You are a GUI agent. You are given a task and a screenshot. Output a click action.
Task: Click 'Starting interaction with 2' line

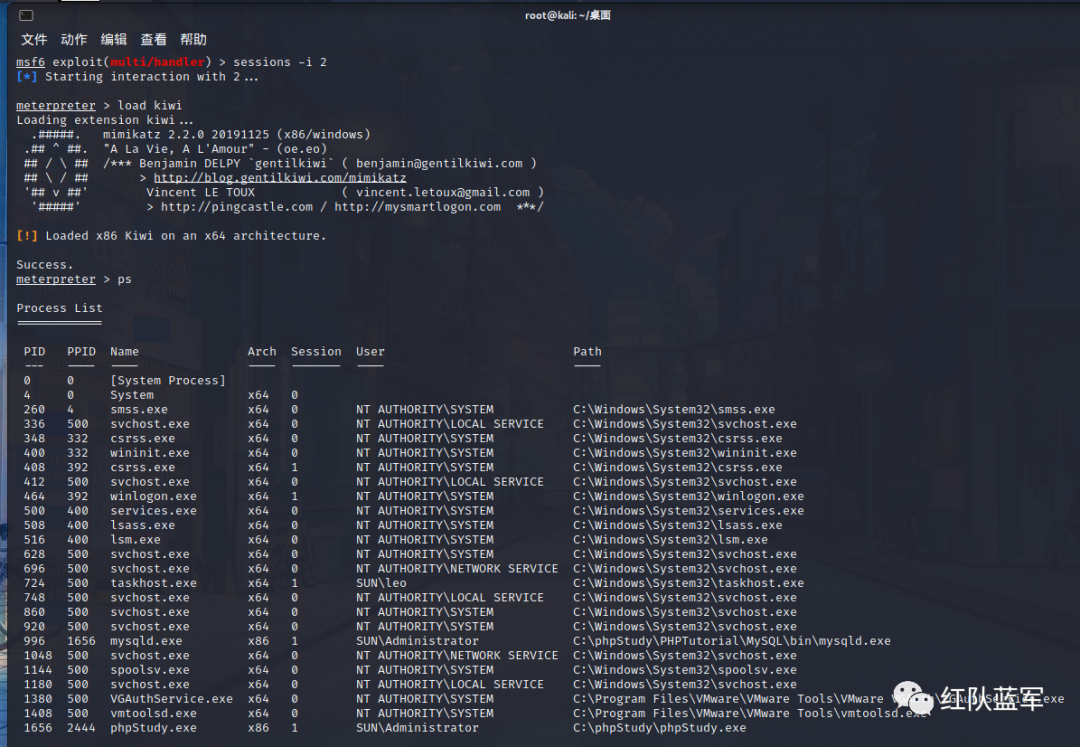click(137, 76)
